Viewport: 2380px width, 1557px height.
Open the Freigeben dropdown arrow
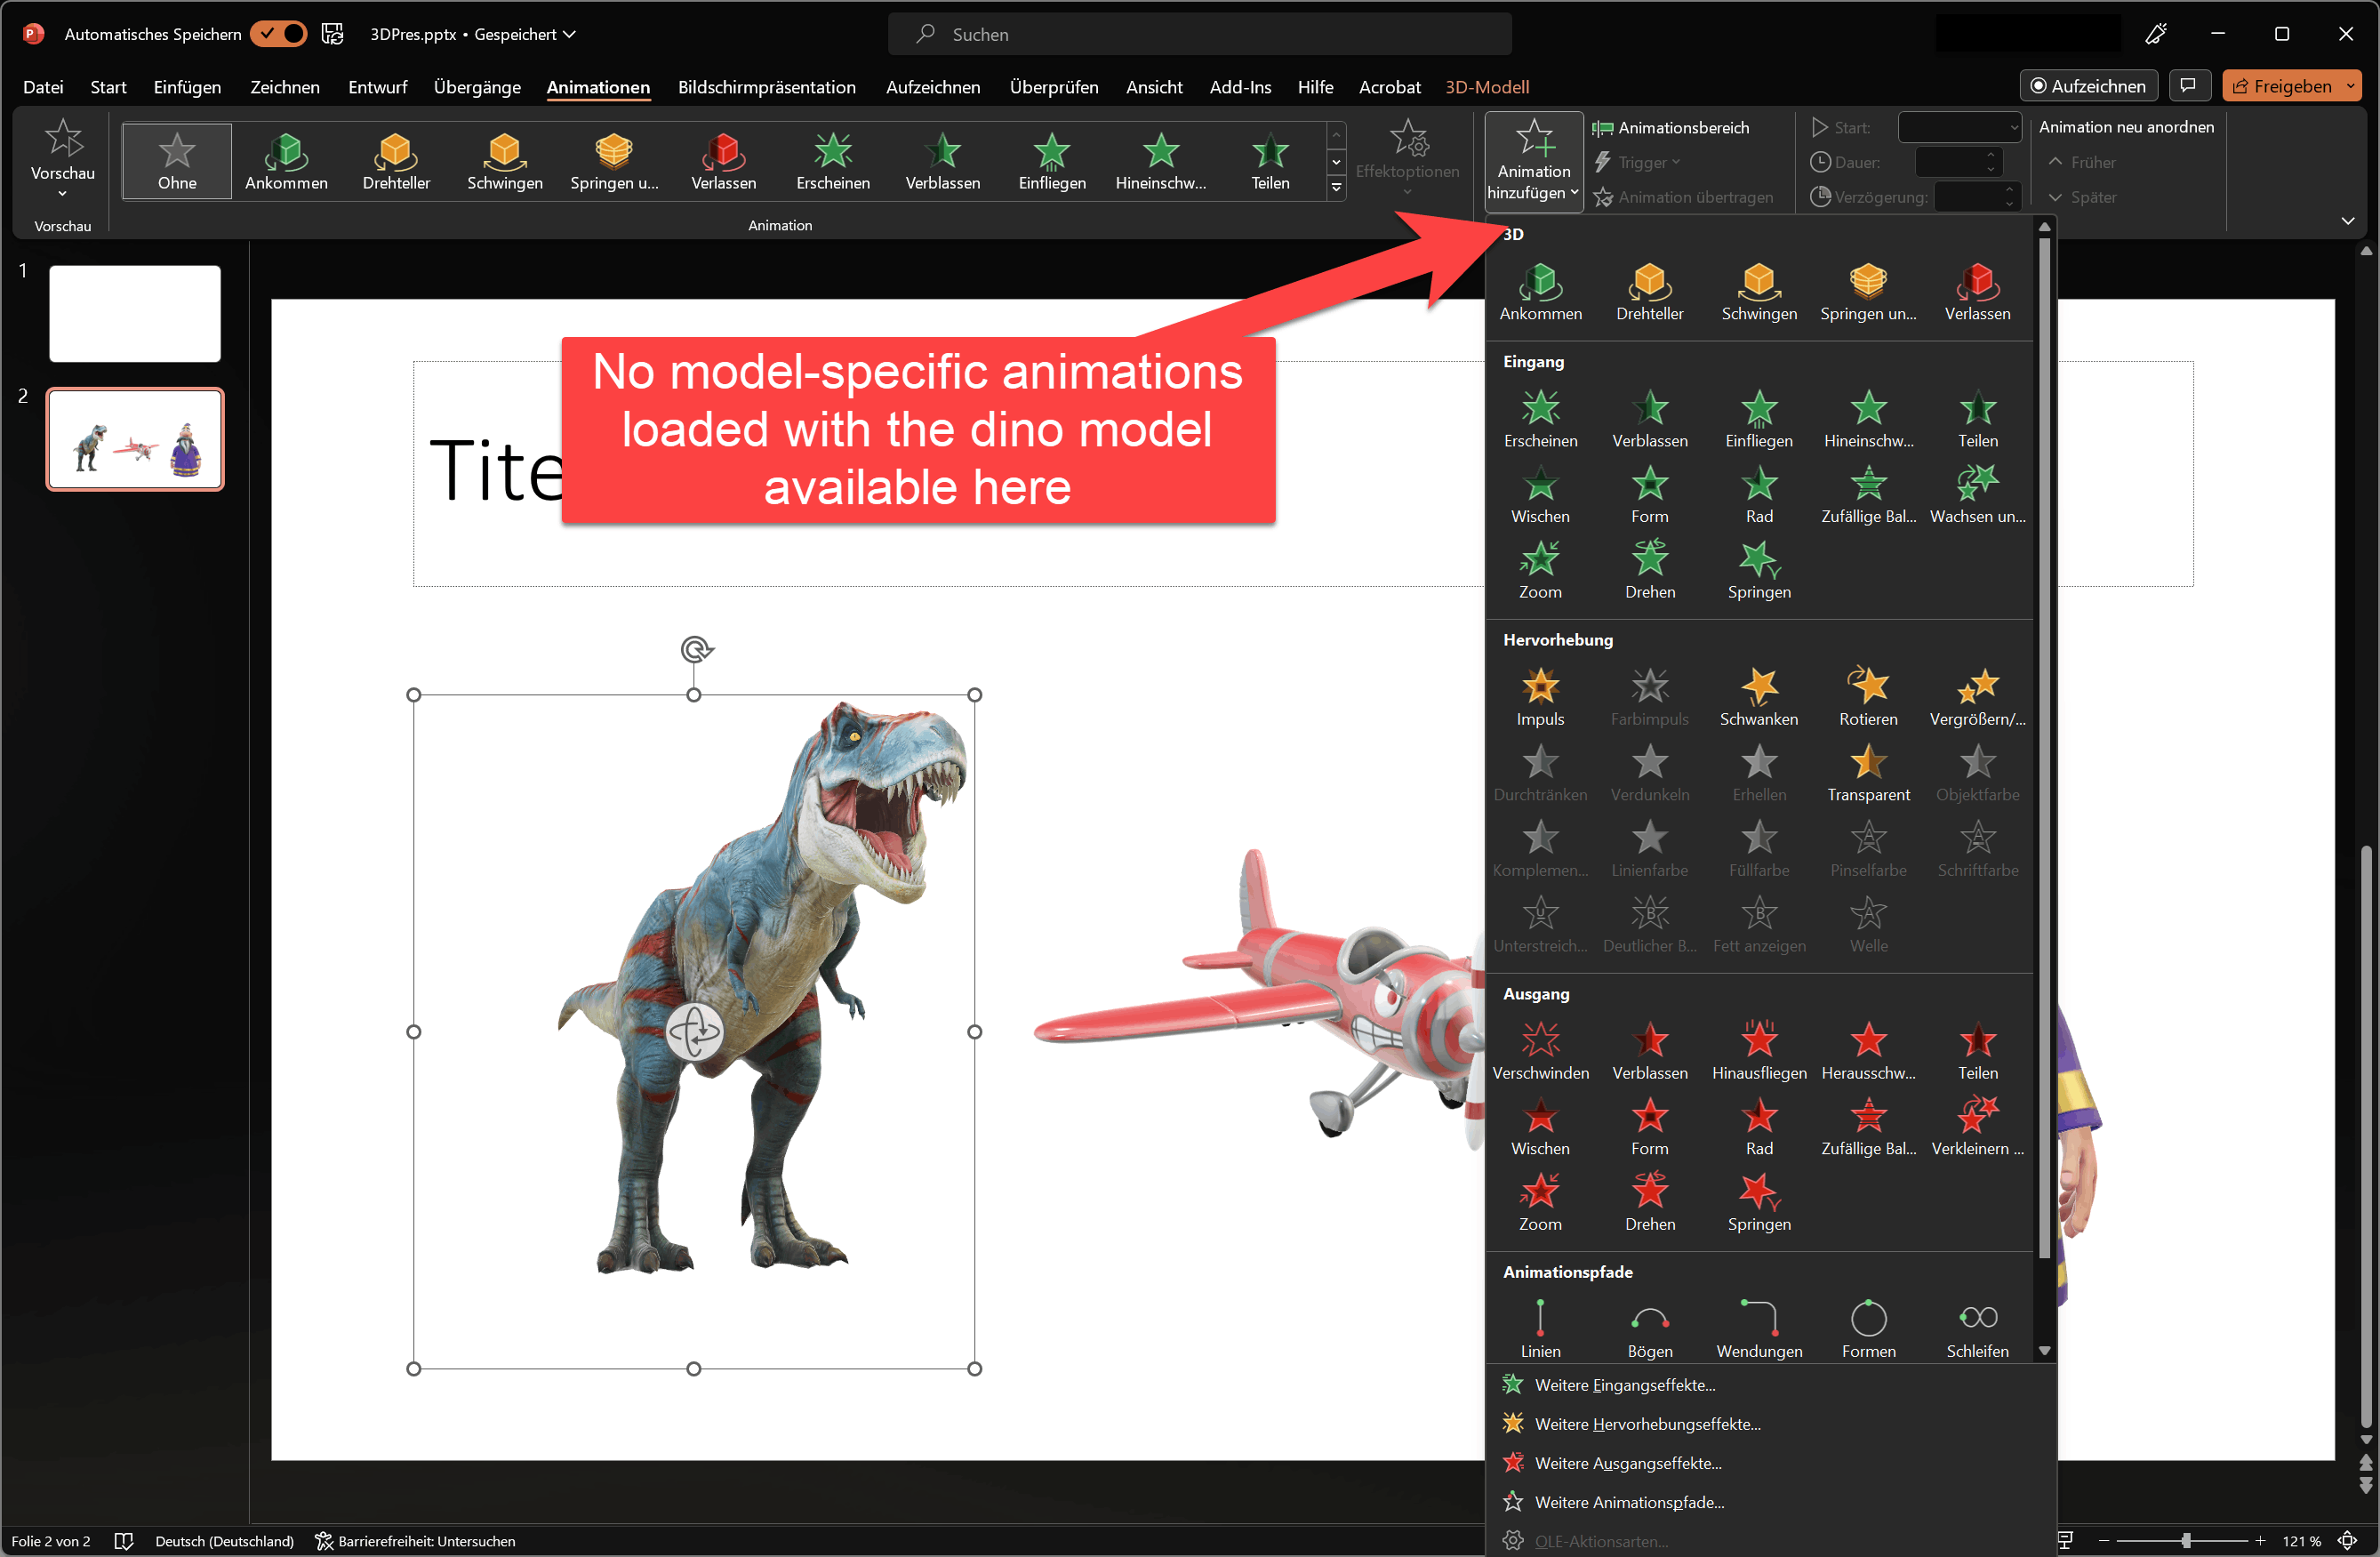pos(2349,86)
